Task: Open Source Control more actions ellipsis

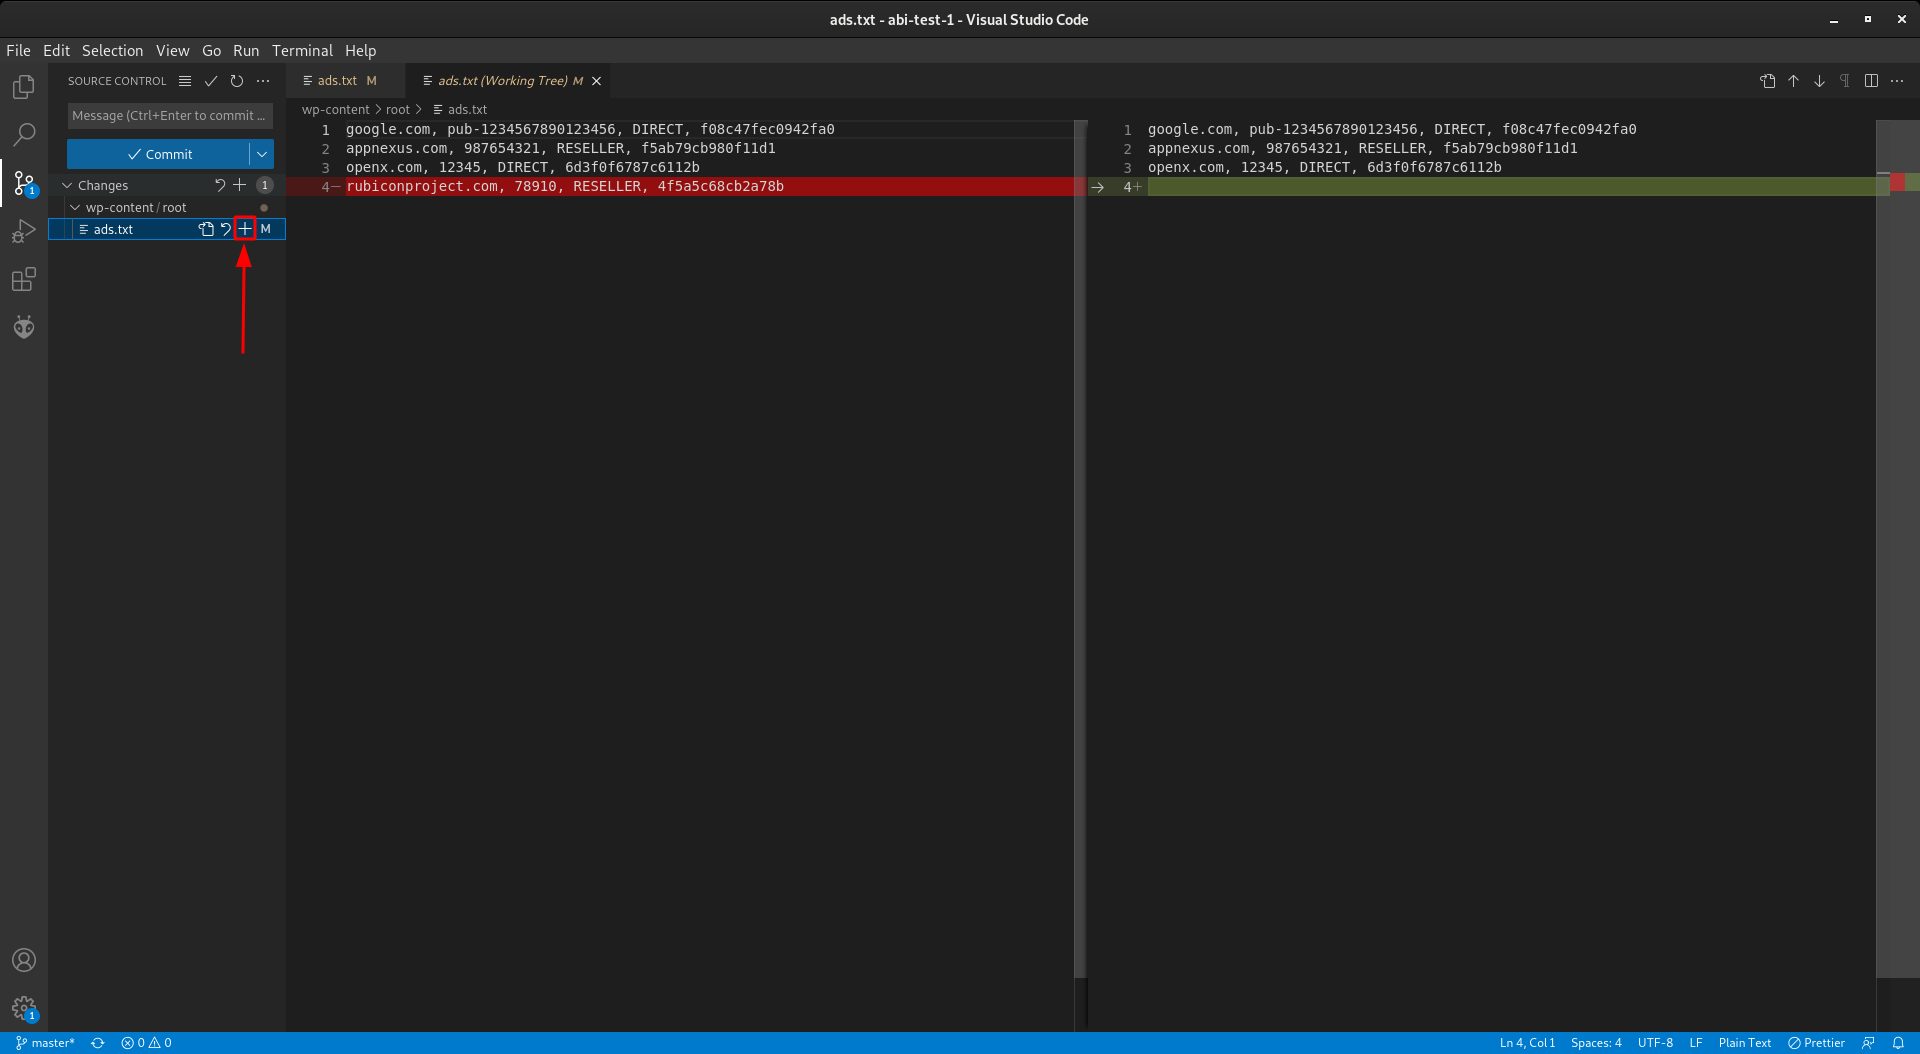Action: point(263,81)
